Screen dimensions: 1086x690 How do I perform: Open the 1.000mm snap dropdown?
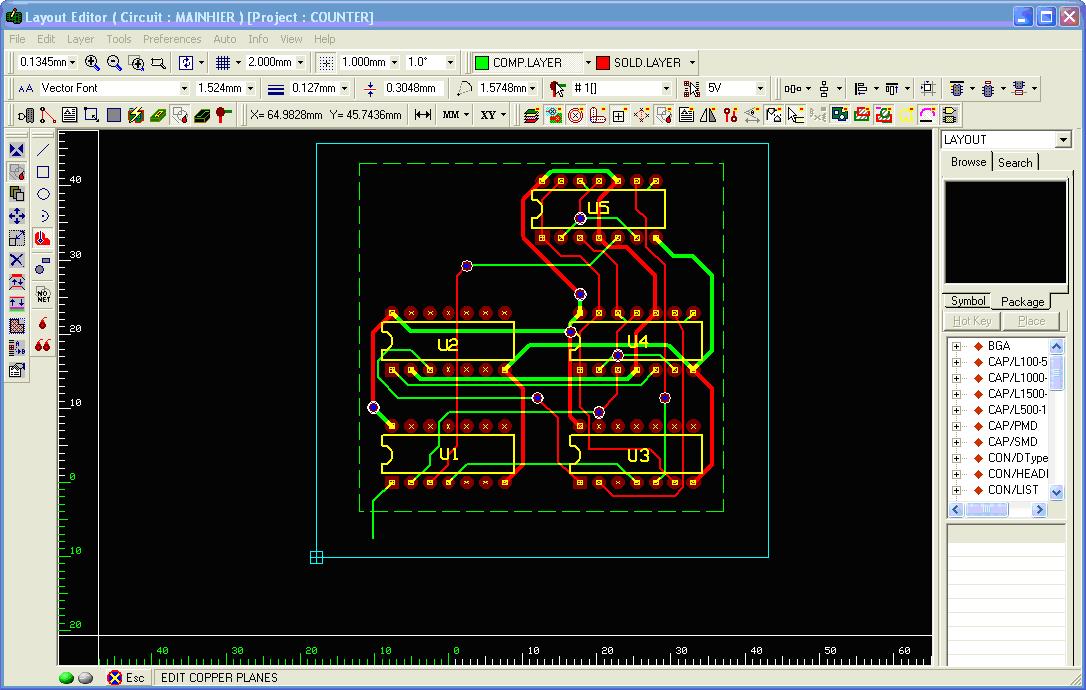point(395,62)
